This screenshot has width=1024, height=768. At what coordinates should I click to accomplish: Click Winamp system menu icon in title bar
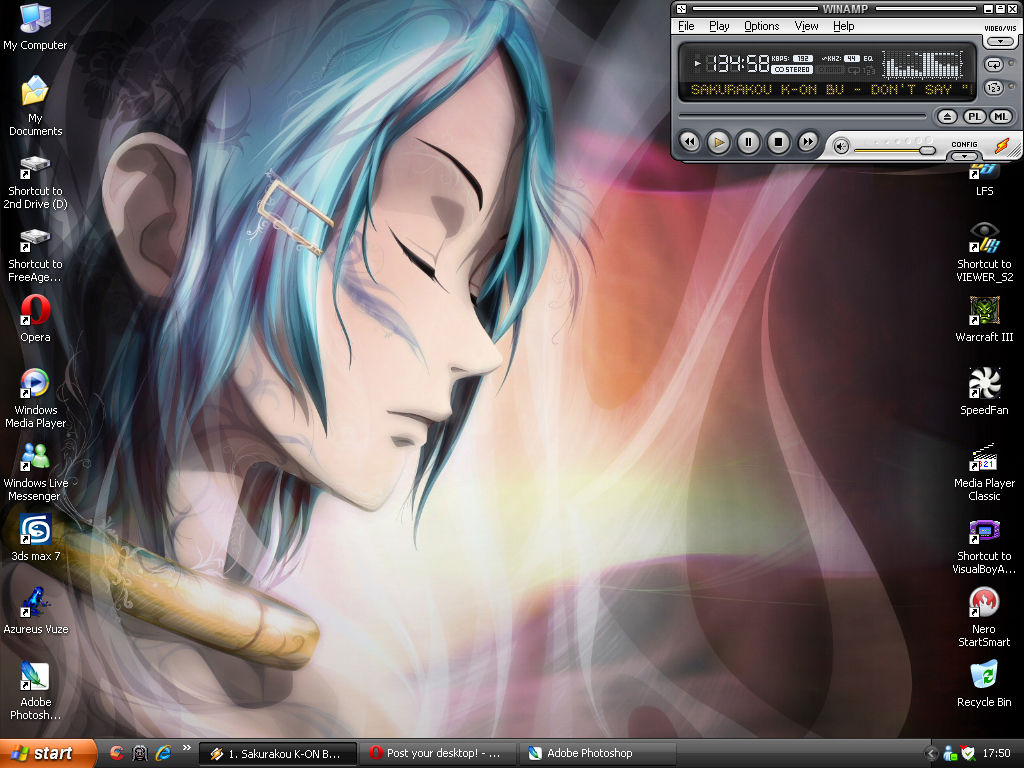(x=681, y=8)
